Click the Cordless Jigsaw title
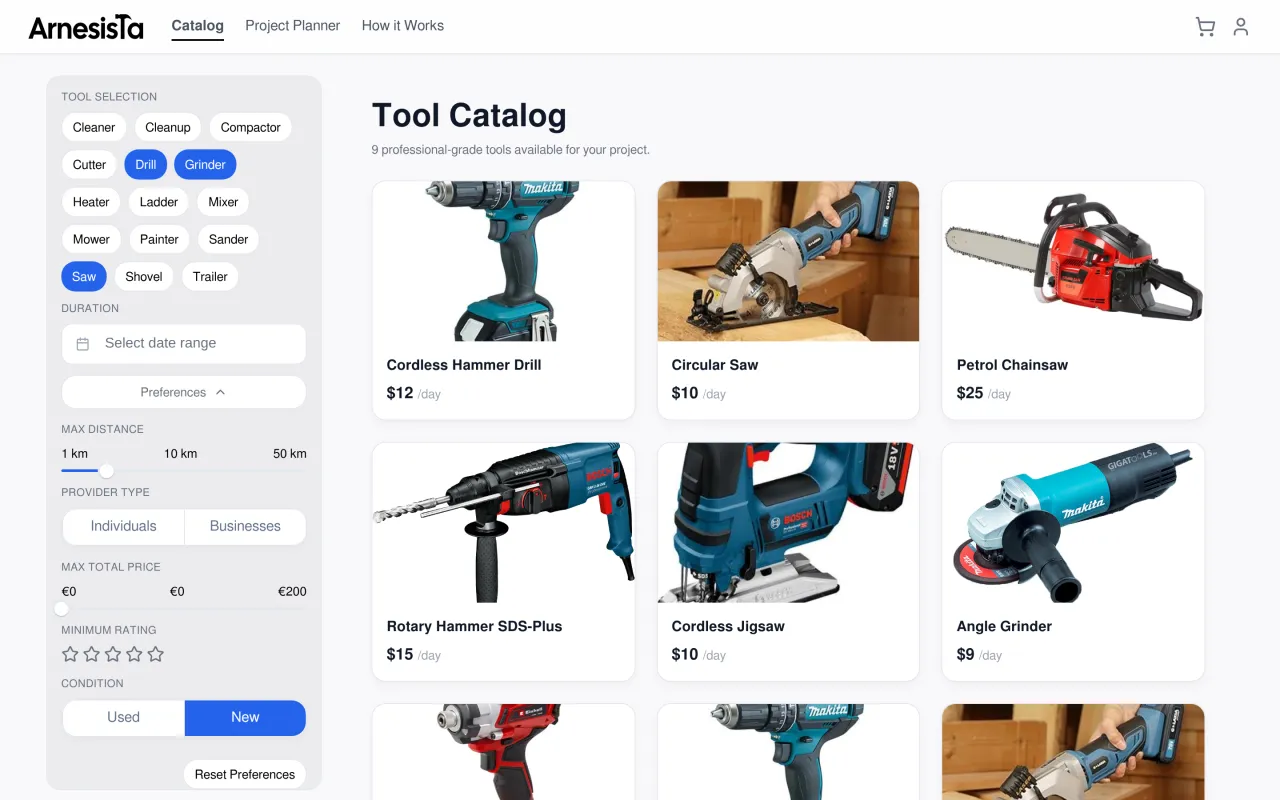Image resolution: width=1280 pixels, height=800 pixels. [x=728, y=626]
